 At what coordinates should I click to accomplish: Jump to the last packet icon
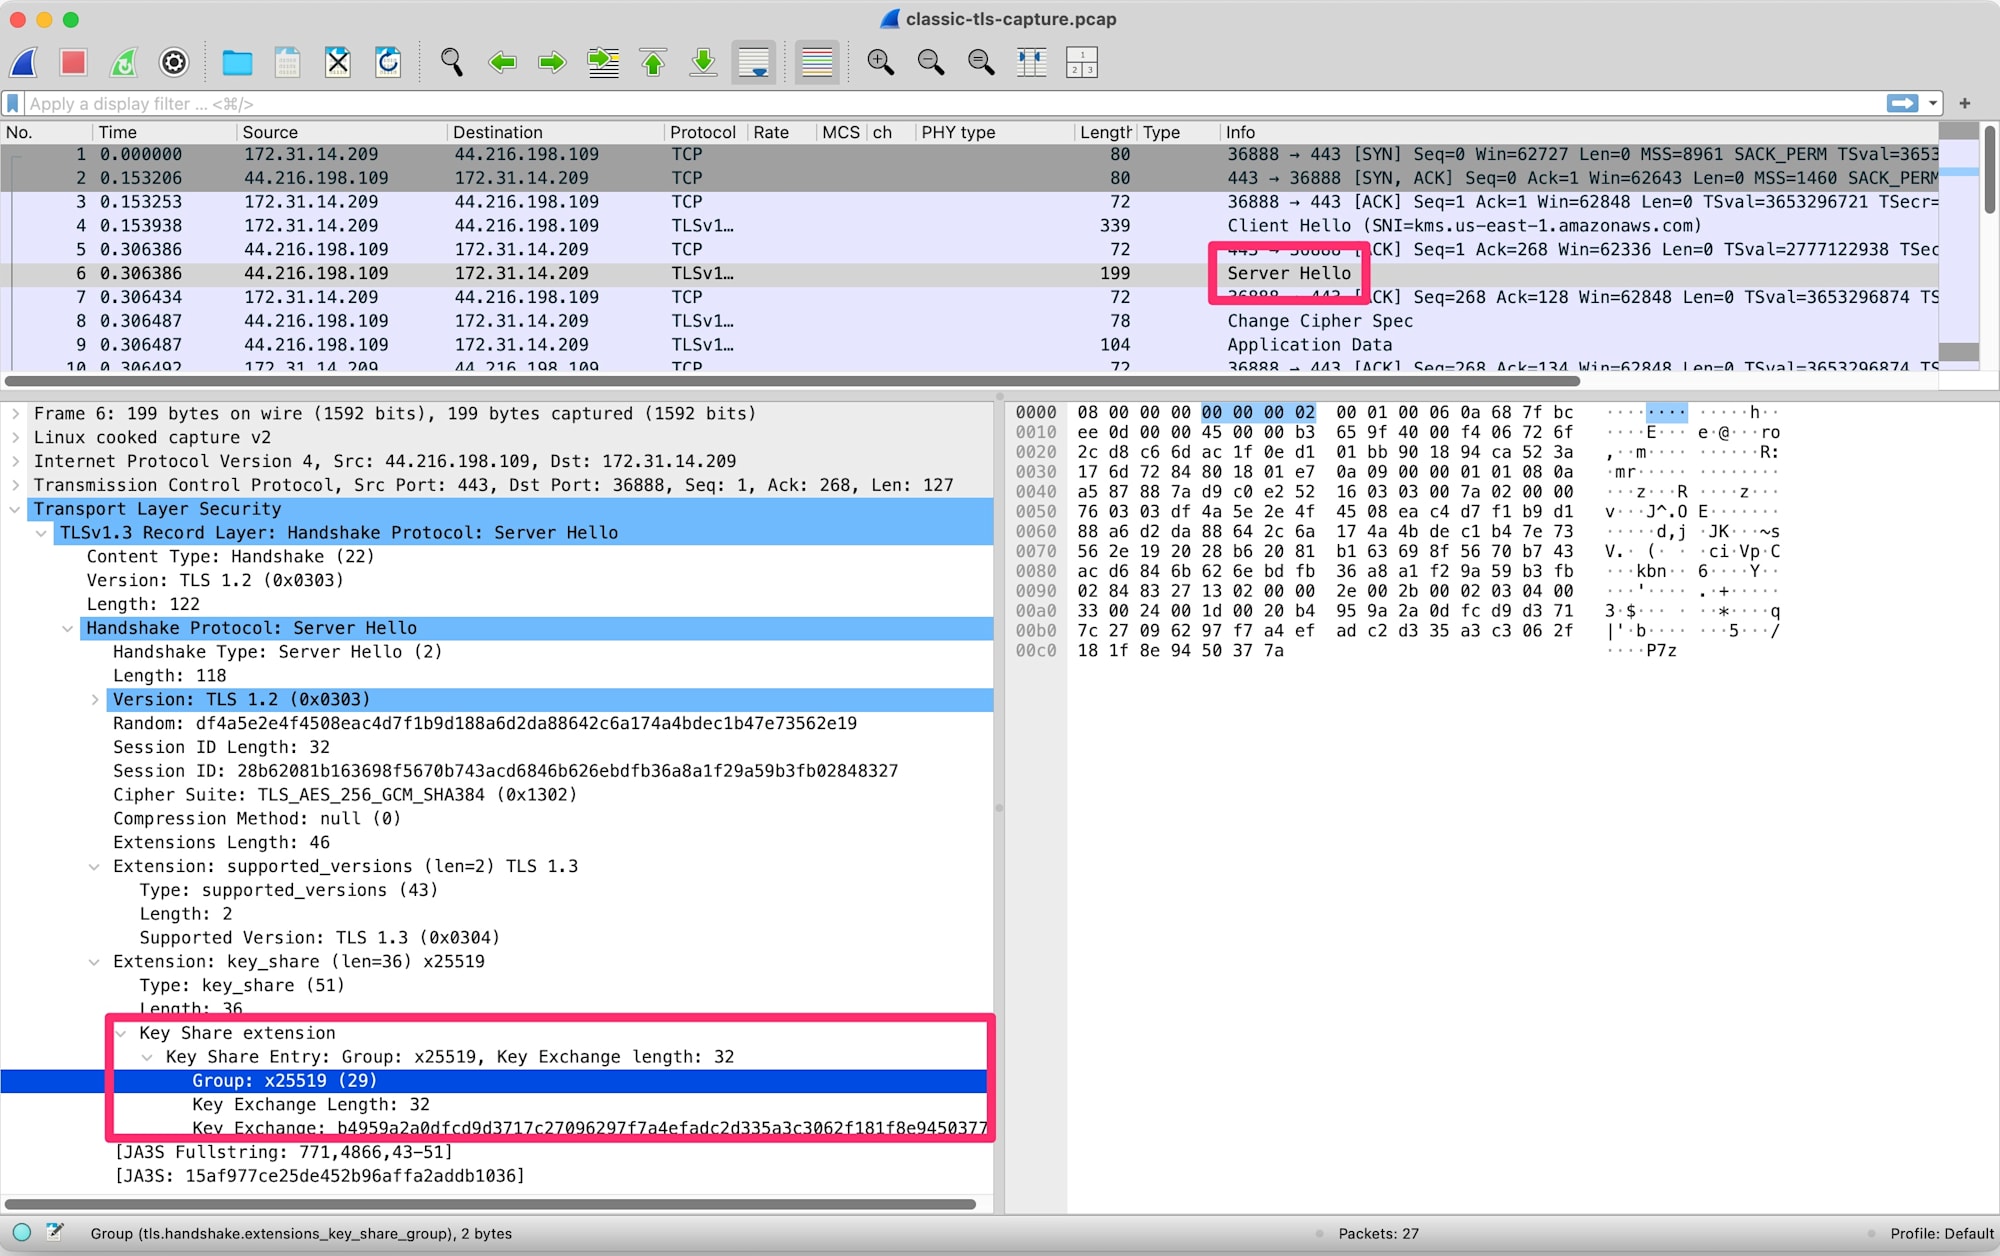pos(703,63)
